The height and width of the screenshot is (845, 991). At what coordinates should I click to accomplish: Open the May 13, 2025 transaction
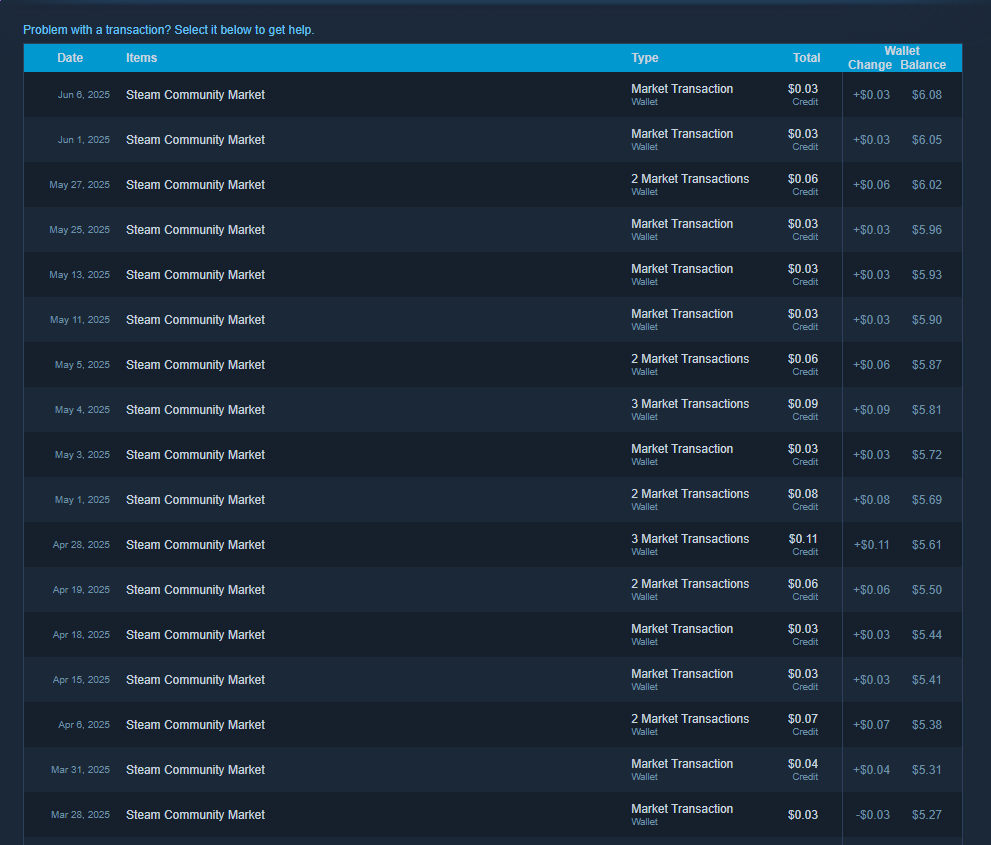[493, 274]
